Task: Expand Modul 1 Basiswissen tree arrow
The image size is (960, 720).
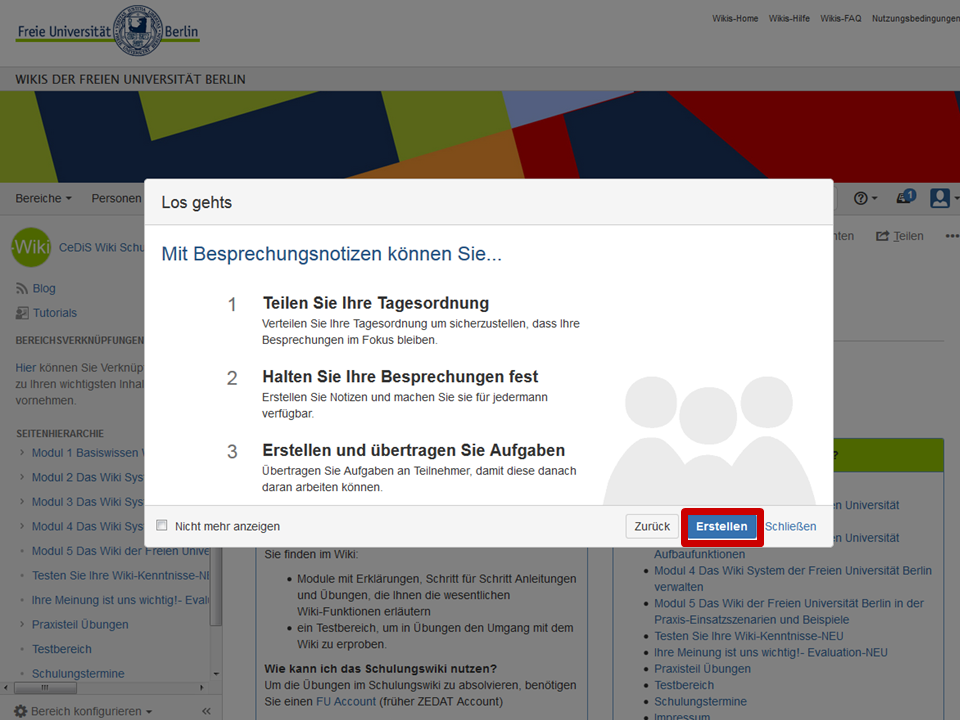Action: click(22, 452)
